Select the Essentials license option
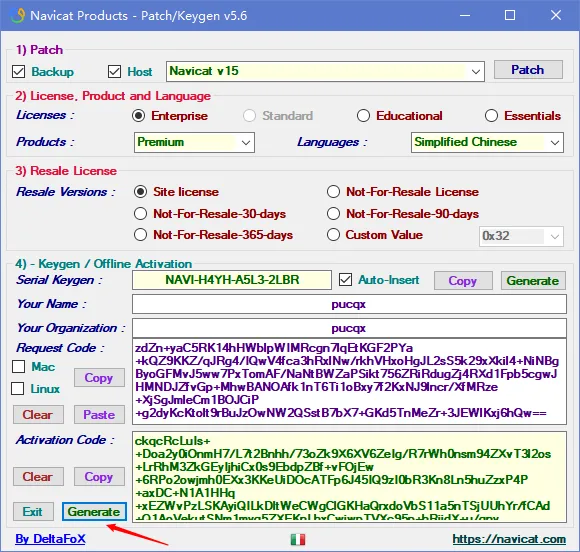580x552 pixels. 491,116
